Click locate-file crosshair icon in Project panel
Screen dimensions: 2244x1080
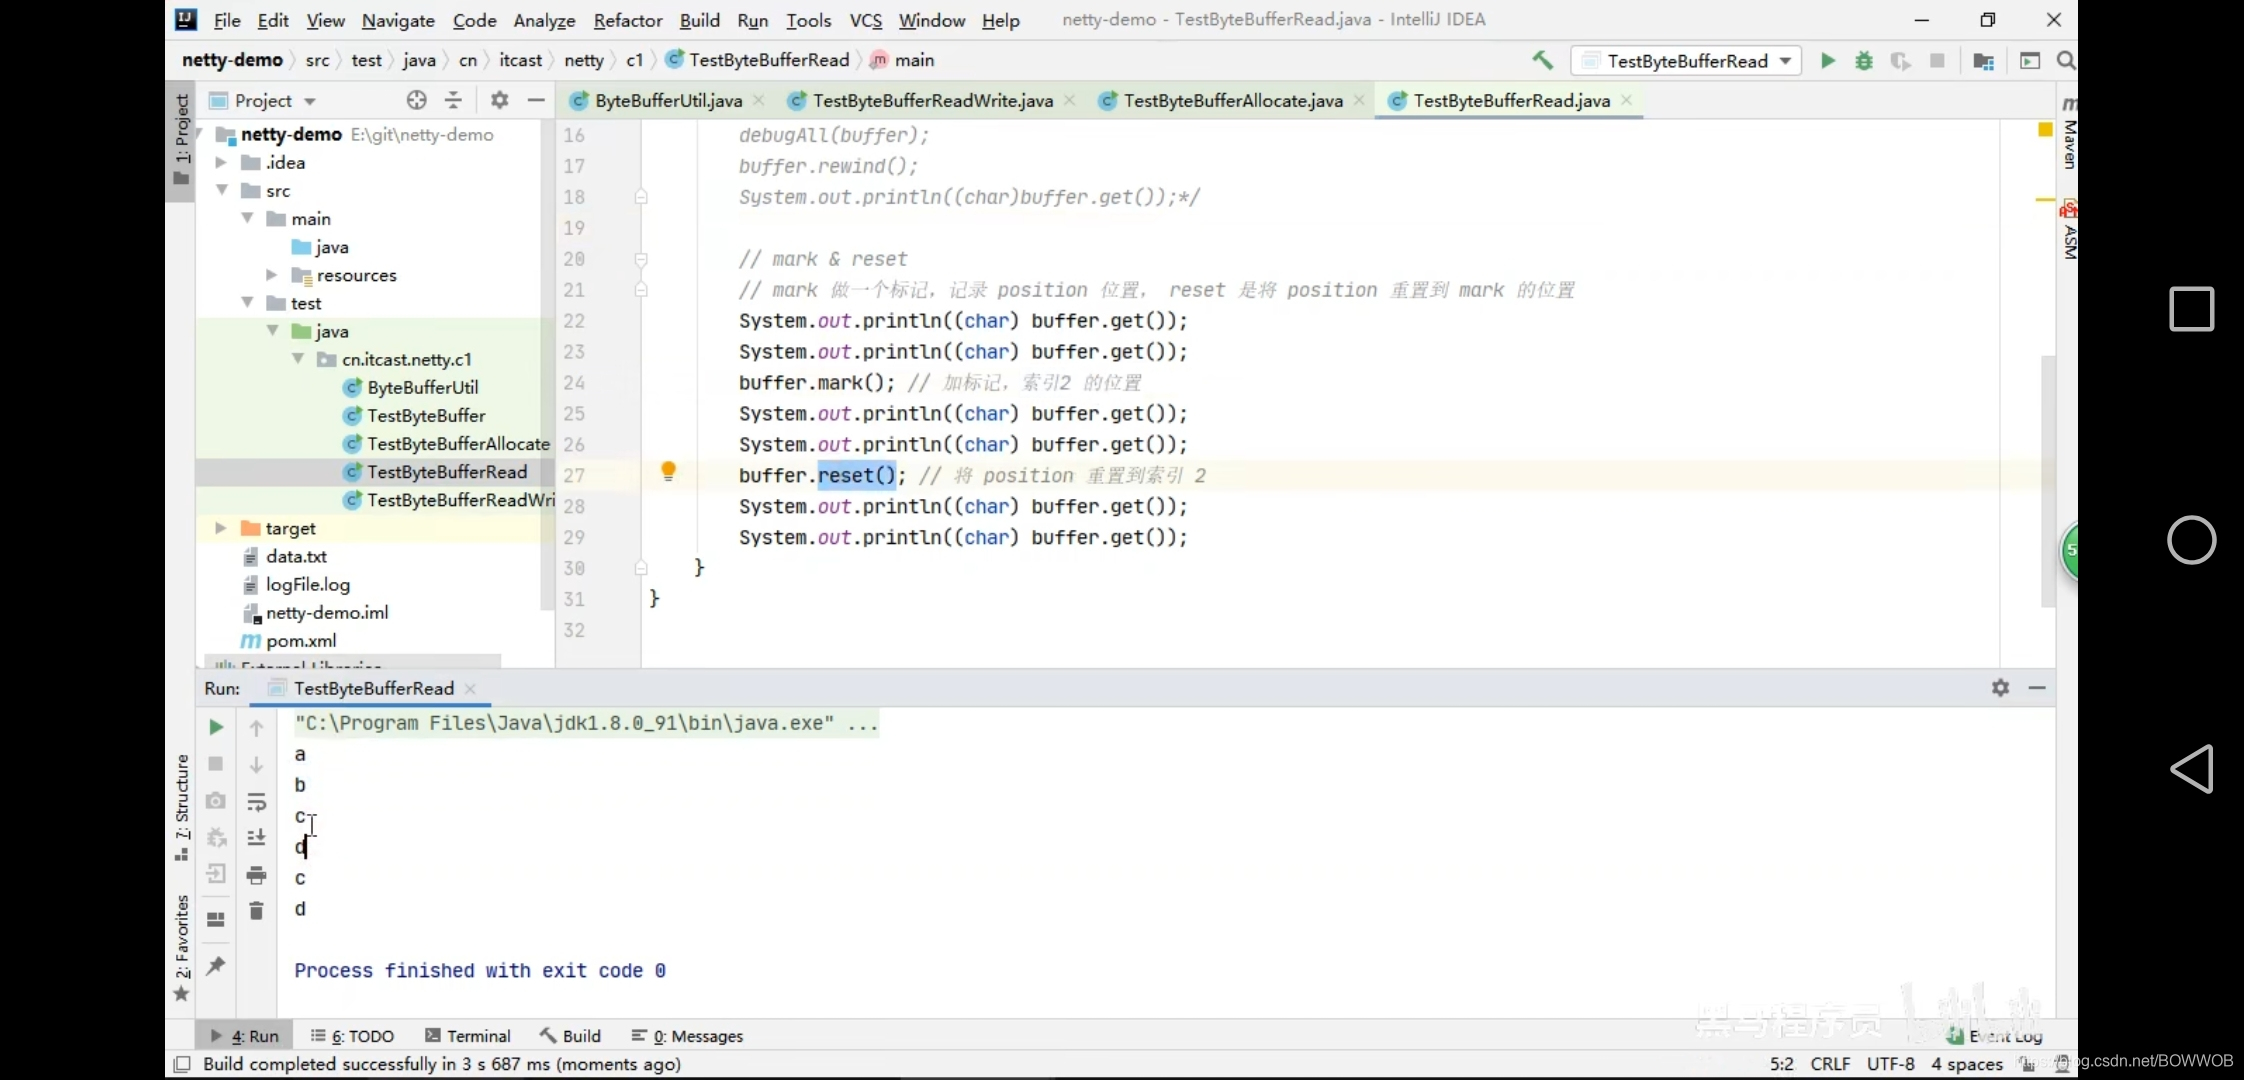pyautogui.click(x=417, y=100)
